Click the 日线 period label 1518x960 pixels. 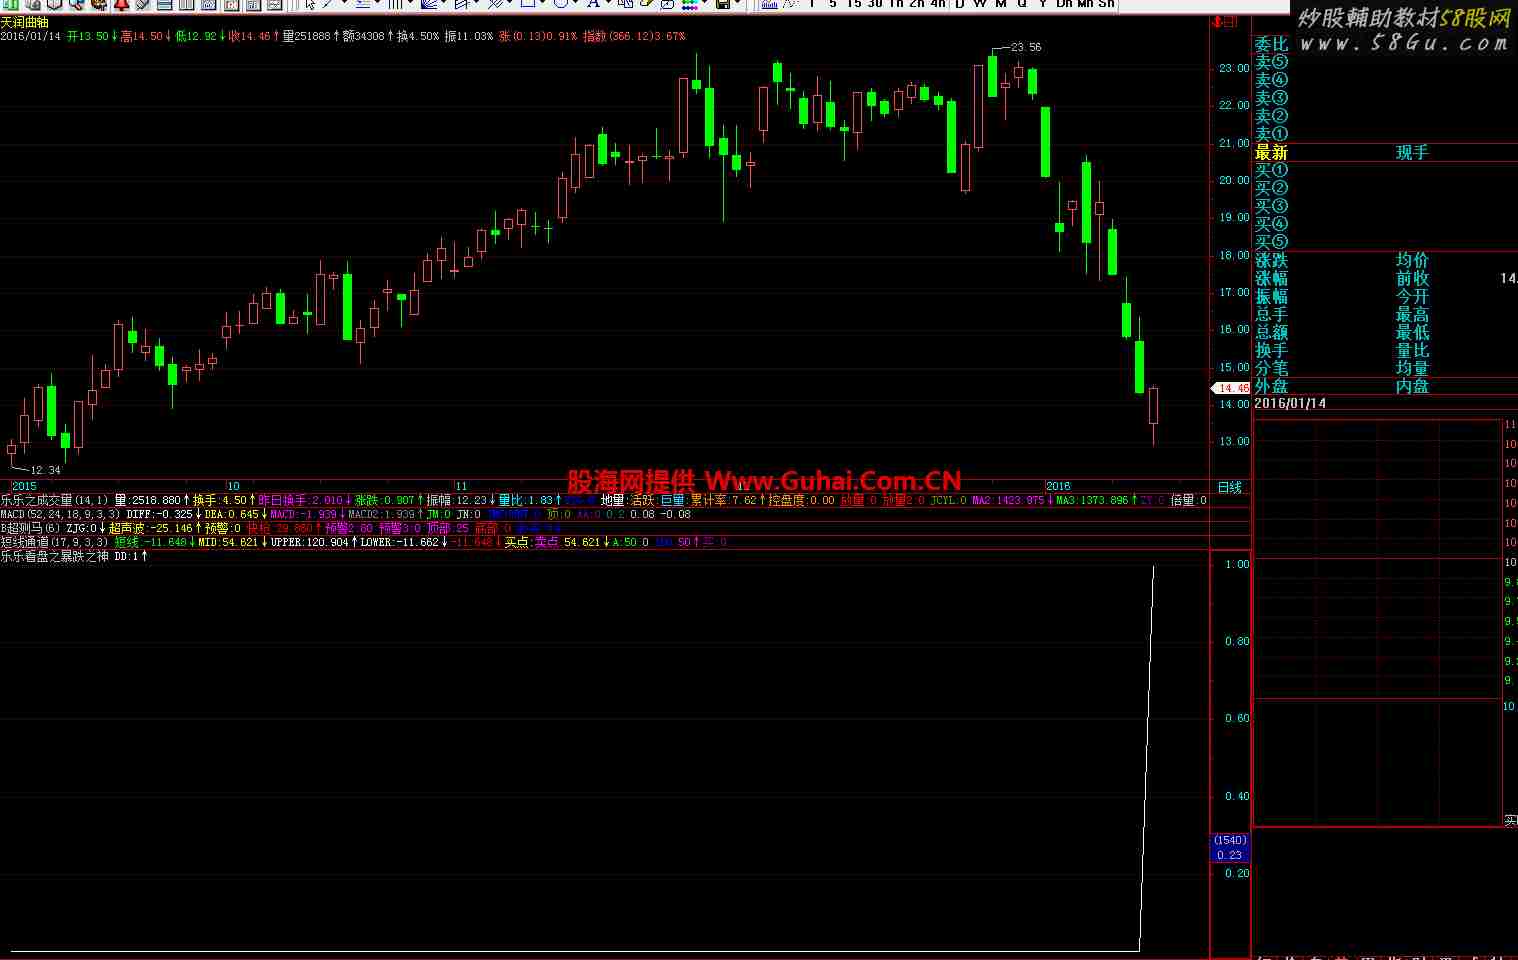point(1230,487)
